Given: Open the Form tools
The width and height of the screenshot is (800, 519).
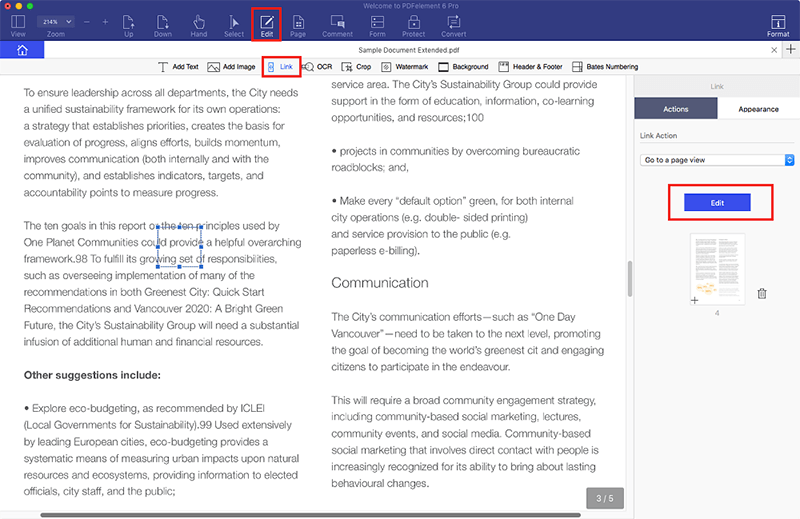Looking at the screenshot, I should (377, 26).
